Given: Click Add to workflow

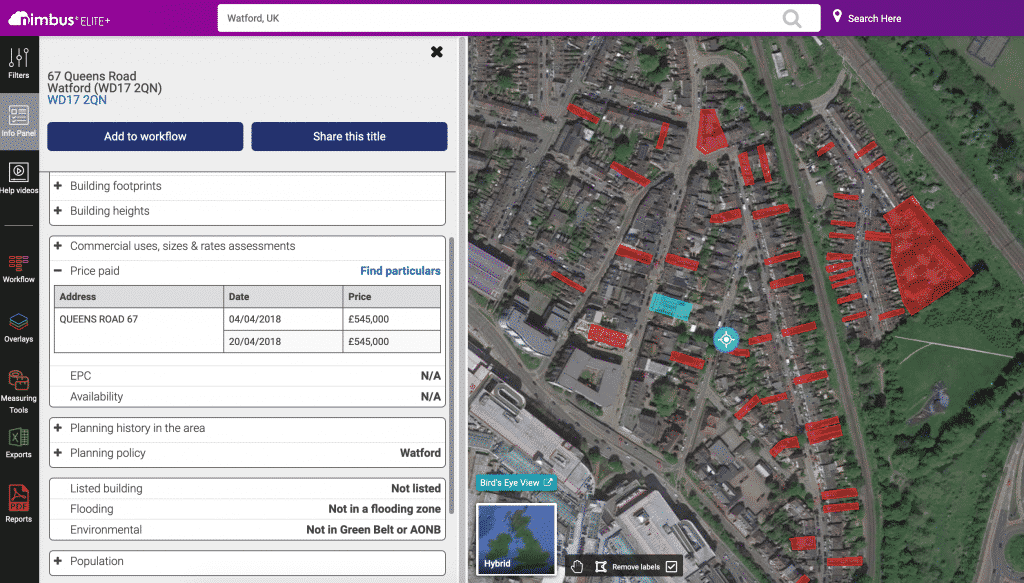Looking at the screenshot, I should (x=144, y=136).
